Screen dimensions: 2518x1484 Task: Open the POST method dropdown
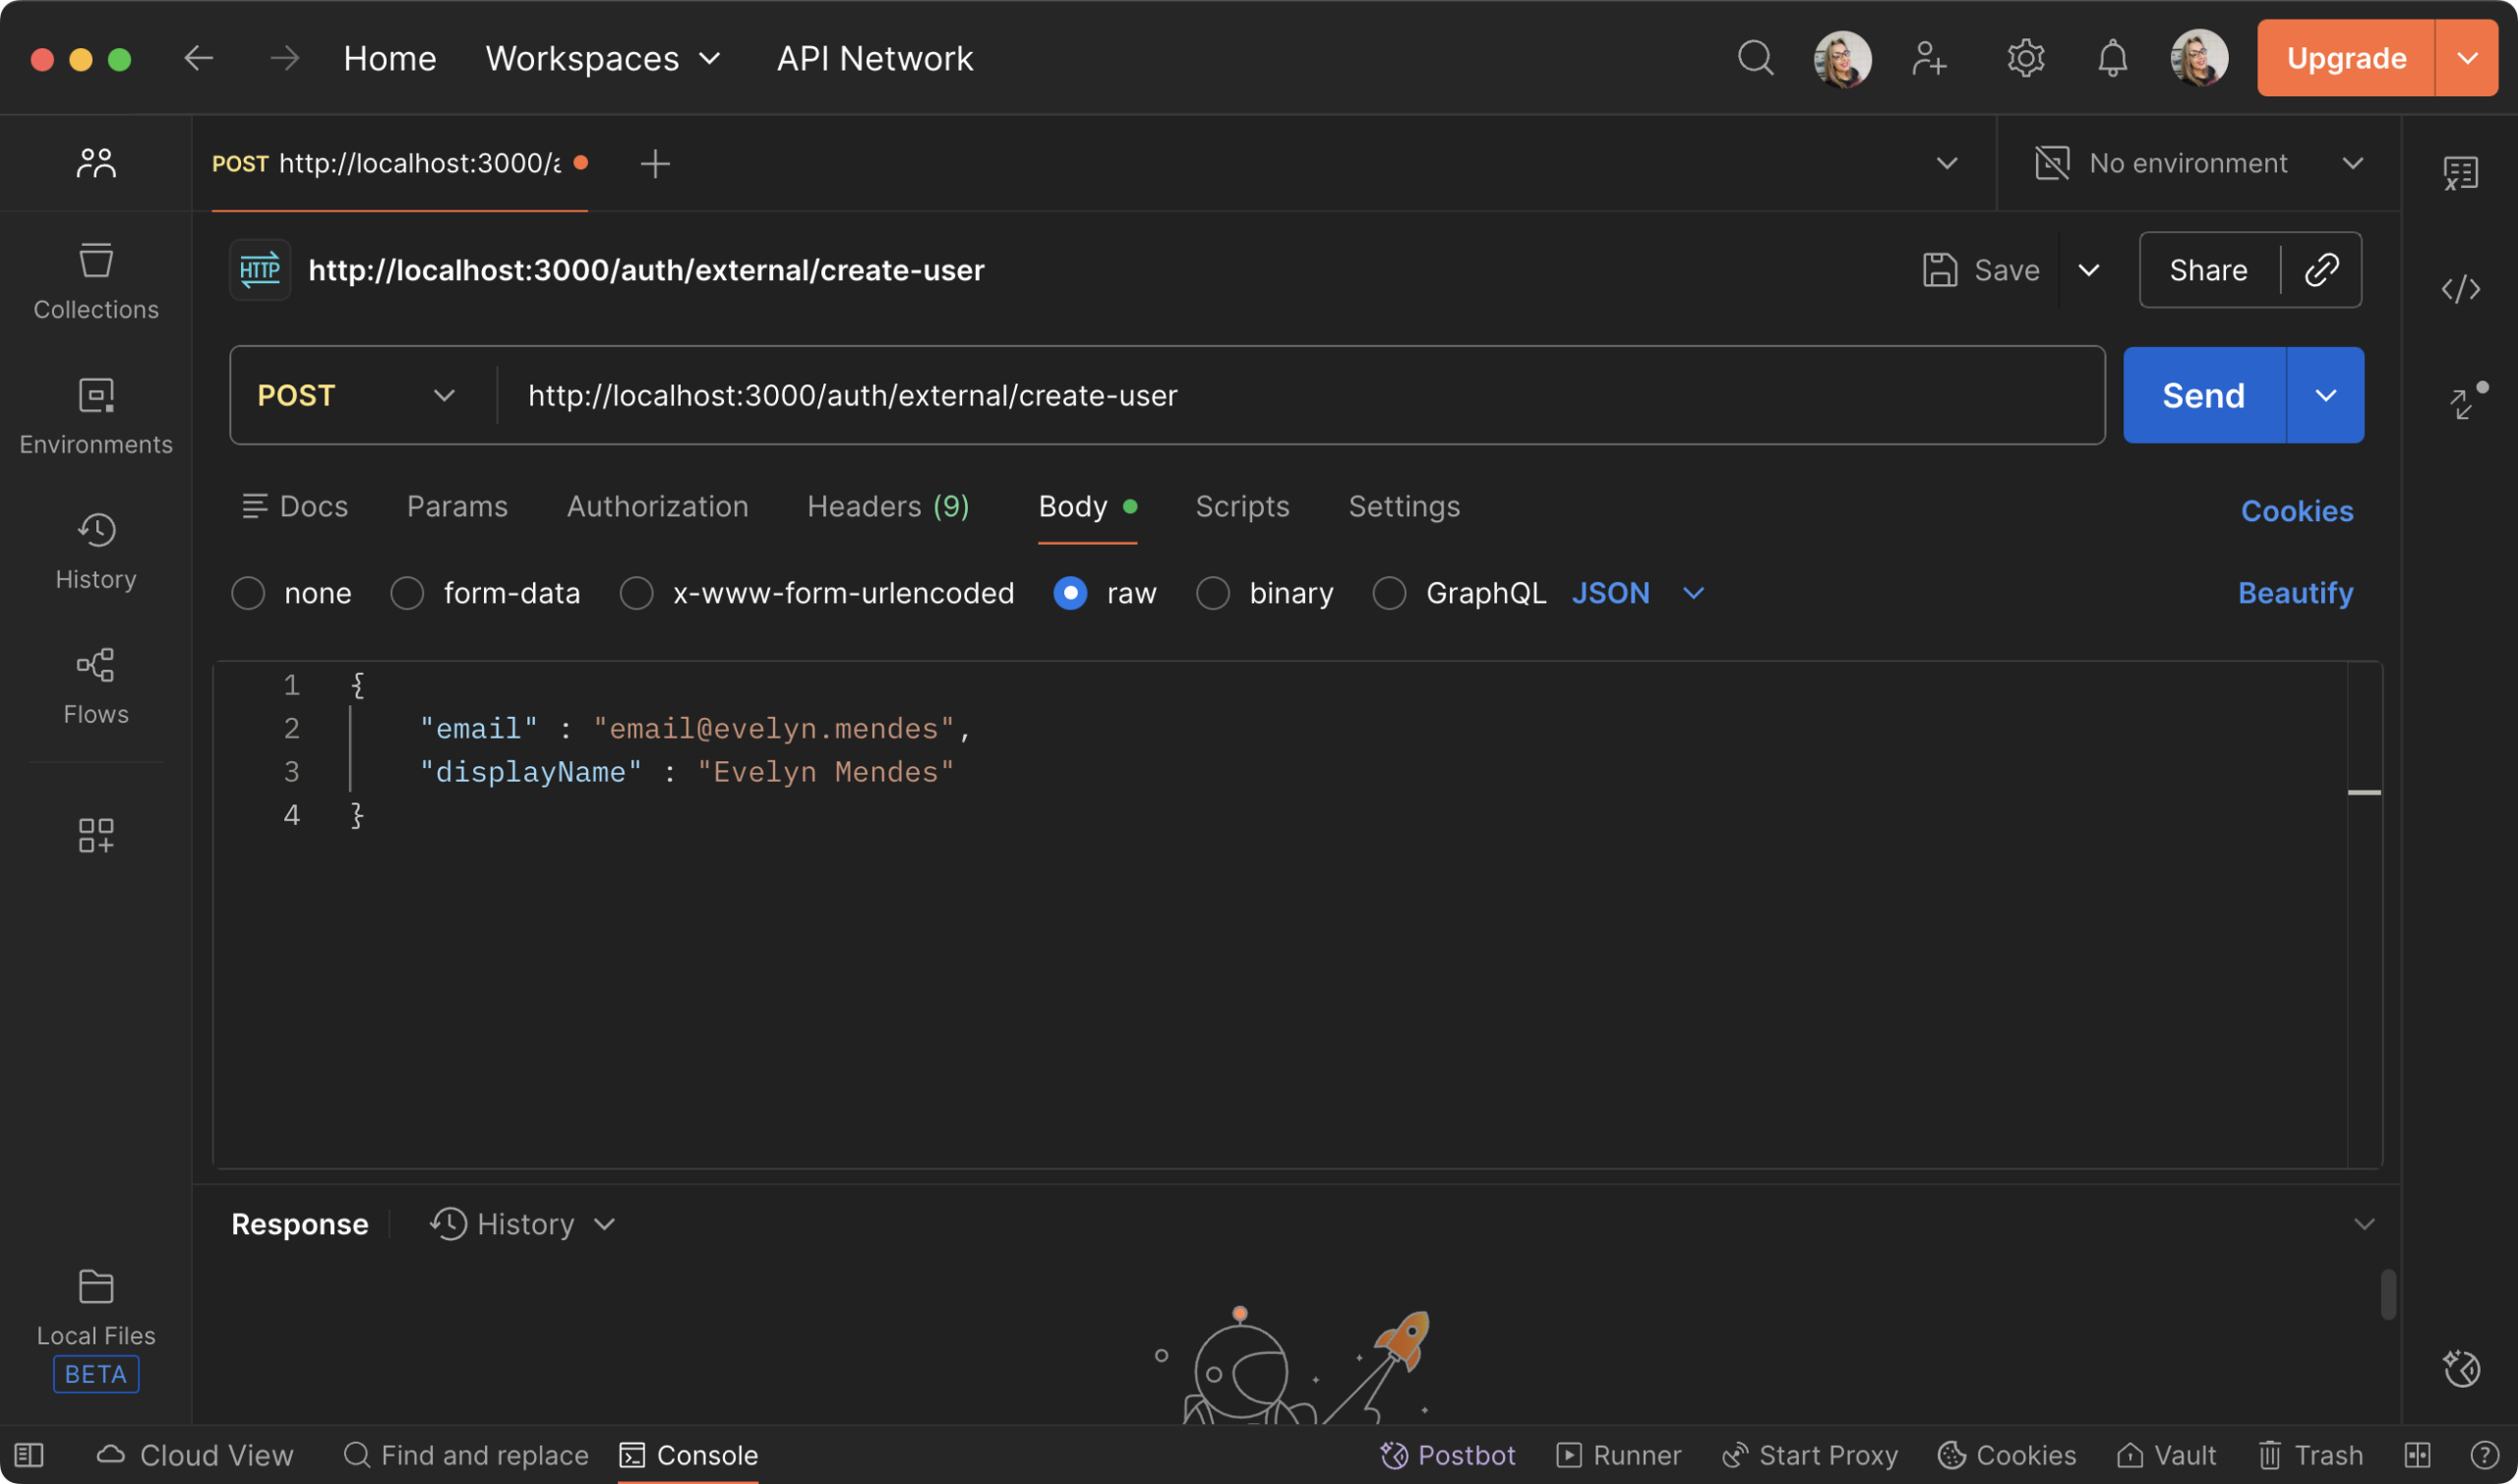click(356, 396)
